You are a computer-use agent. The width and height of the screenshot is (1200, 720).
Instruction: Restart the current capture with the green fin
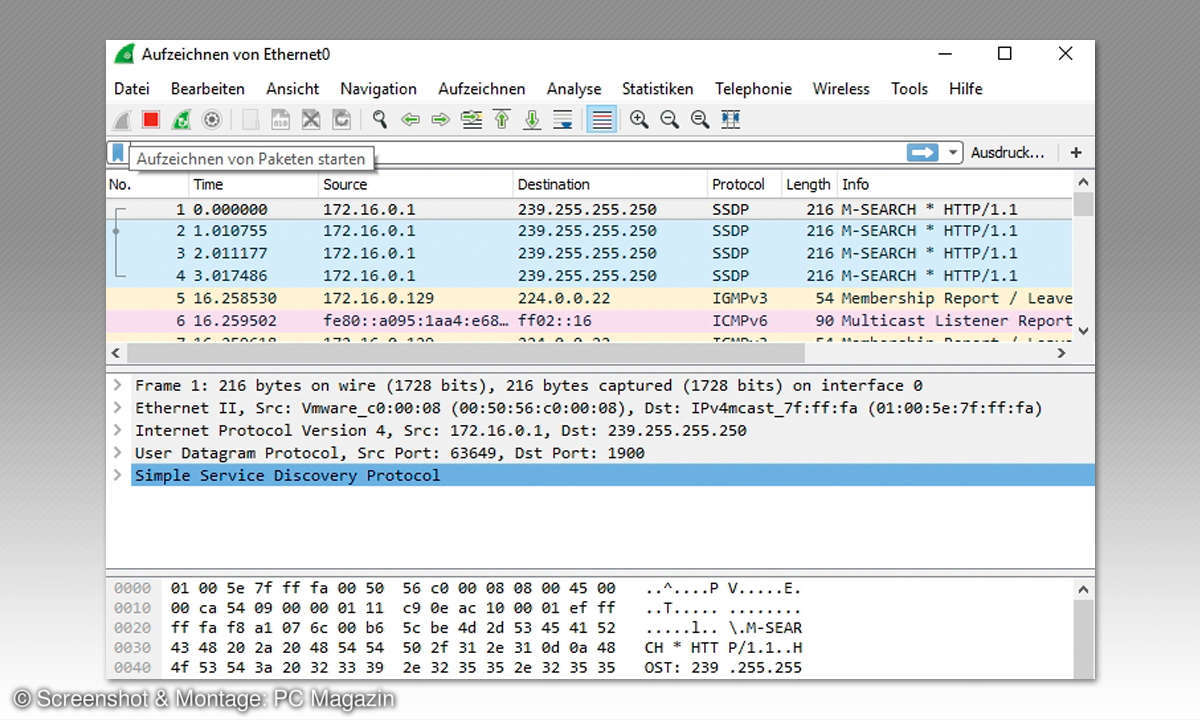[x=181, y=120]
